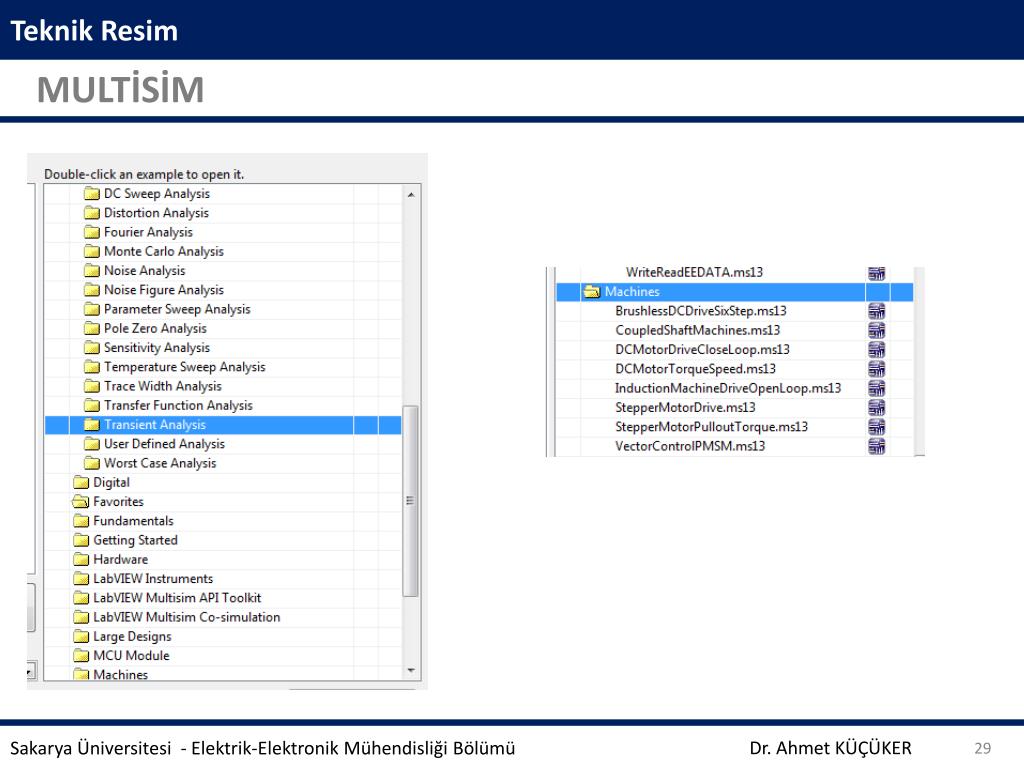
Task: Click the Monte Carlo Analysis folder icon
Action: tap(92, 251)
